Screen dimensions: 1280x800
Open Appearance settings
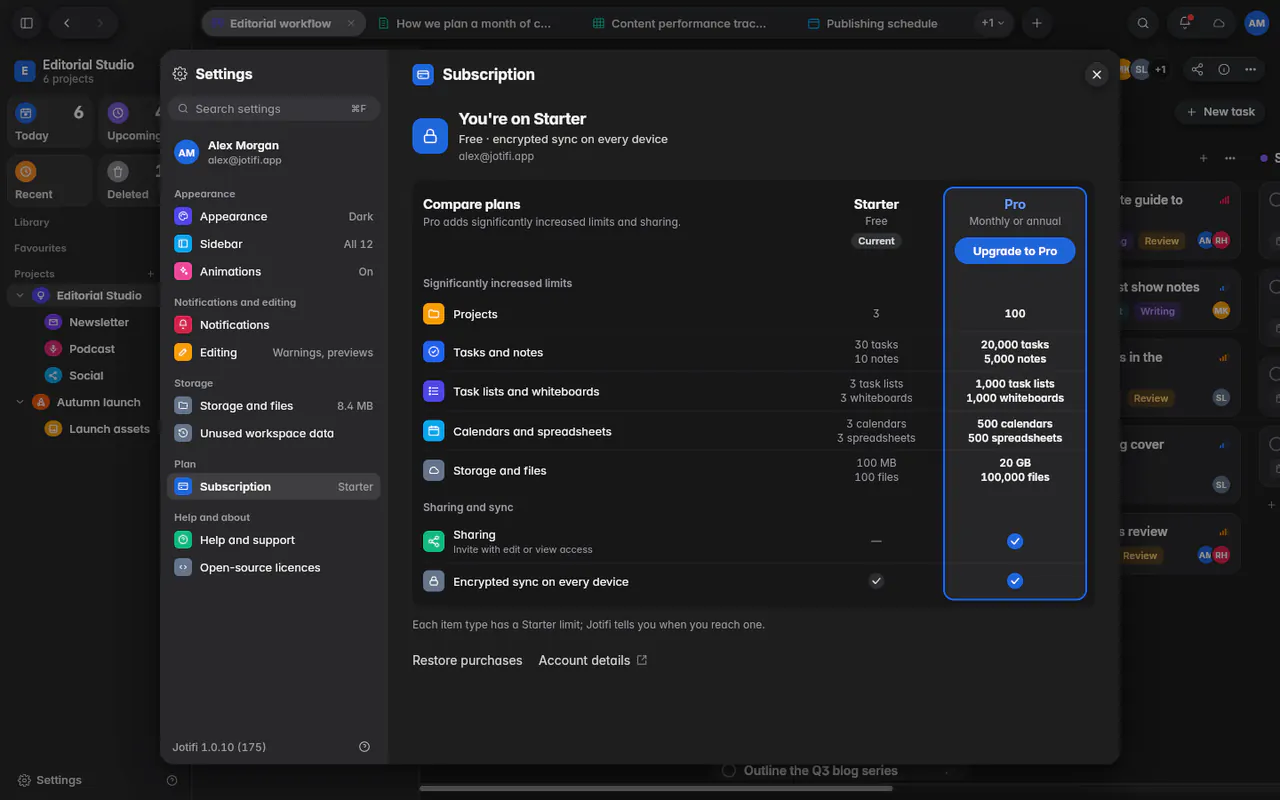(273, 217)
